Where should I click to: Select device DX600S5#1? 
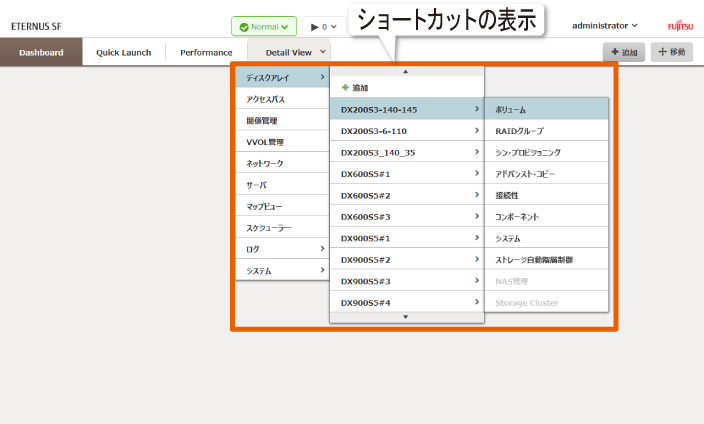(x=407, y=173)
